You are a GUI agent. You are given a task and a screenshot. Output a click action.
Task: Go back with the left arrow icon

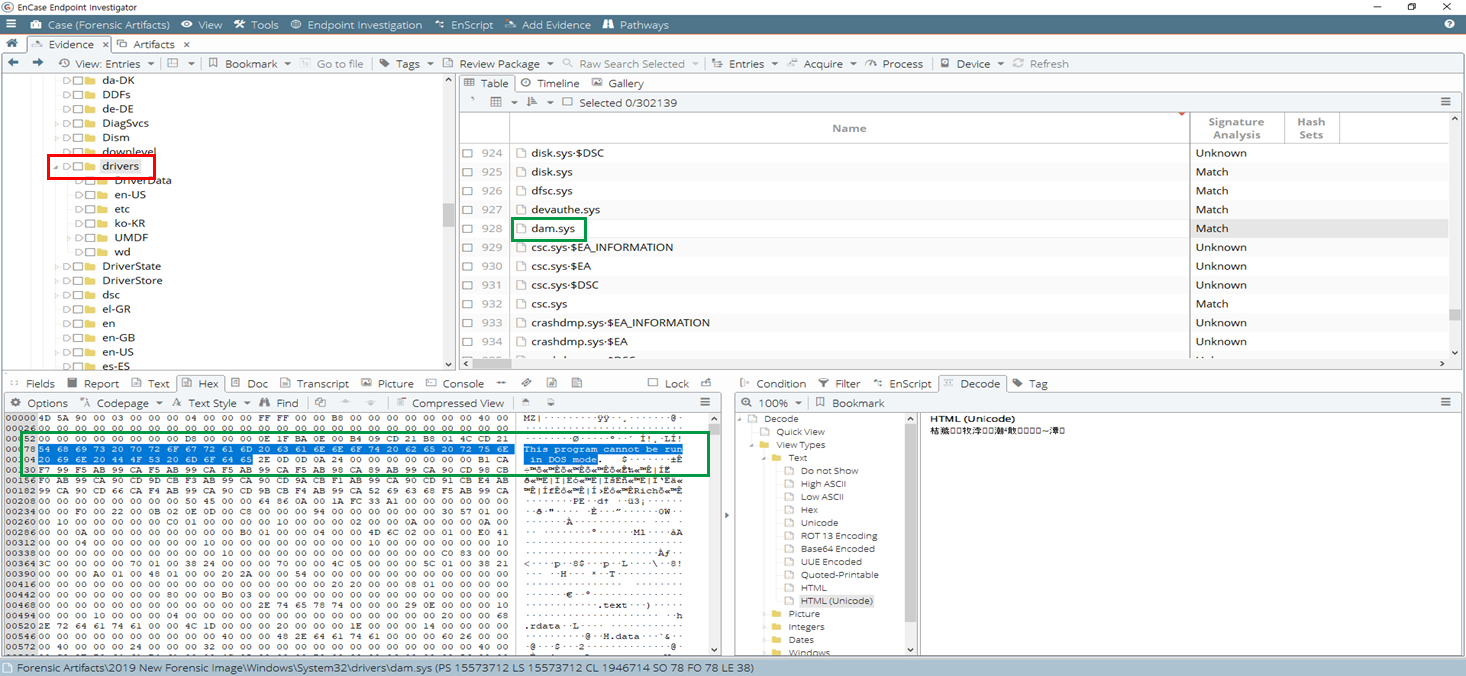pyautogui.click(x=13, y=63)
